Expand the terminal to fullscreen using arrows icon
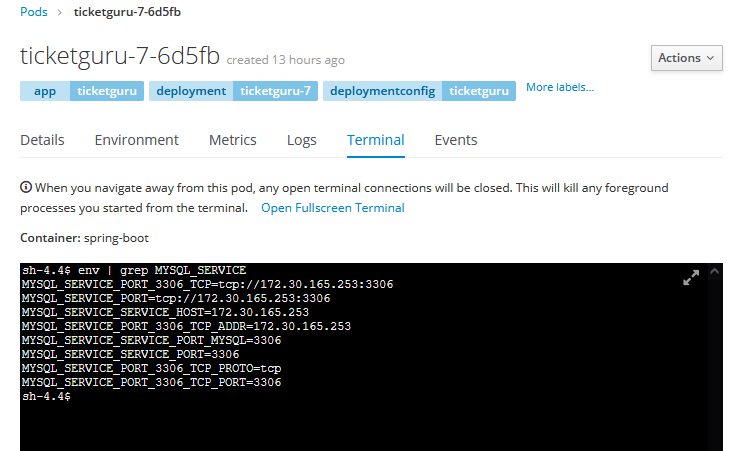Screen dimensions: 734x451 tap(691, 278)
